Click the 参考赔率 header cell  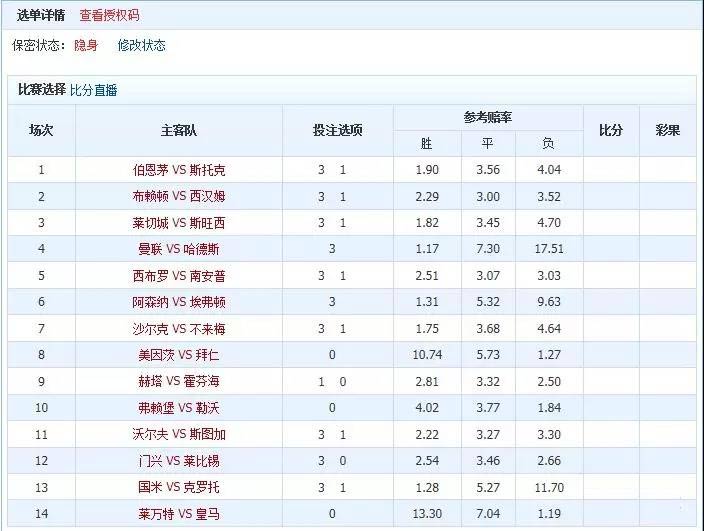488,117
